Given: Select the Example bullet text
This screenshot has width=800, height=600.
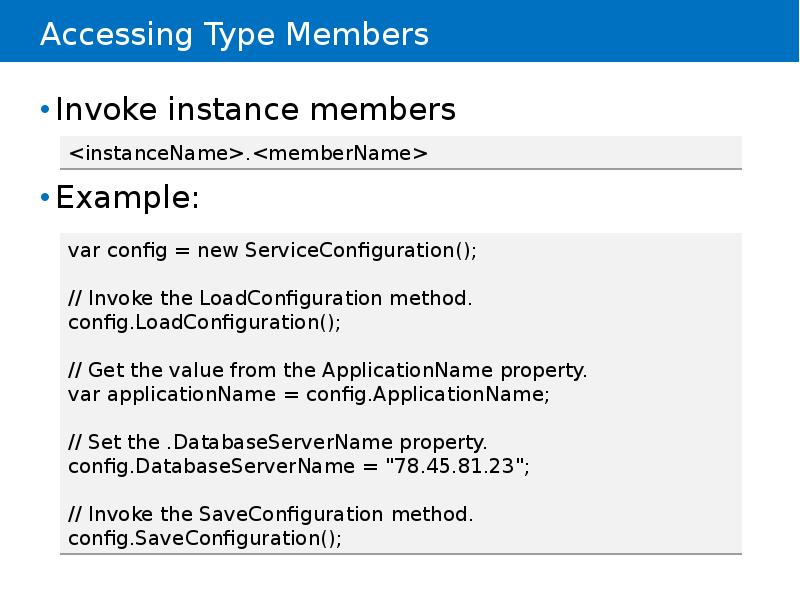Looking at the screenshot, I should (128, 197).
